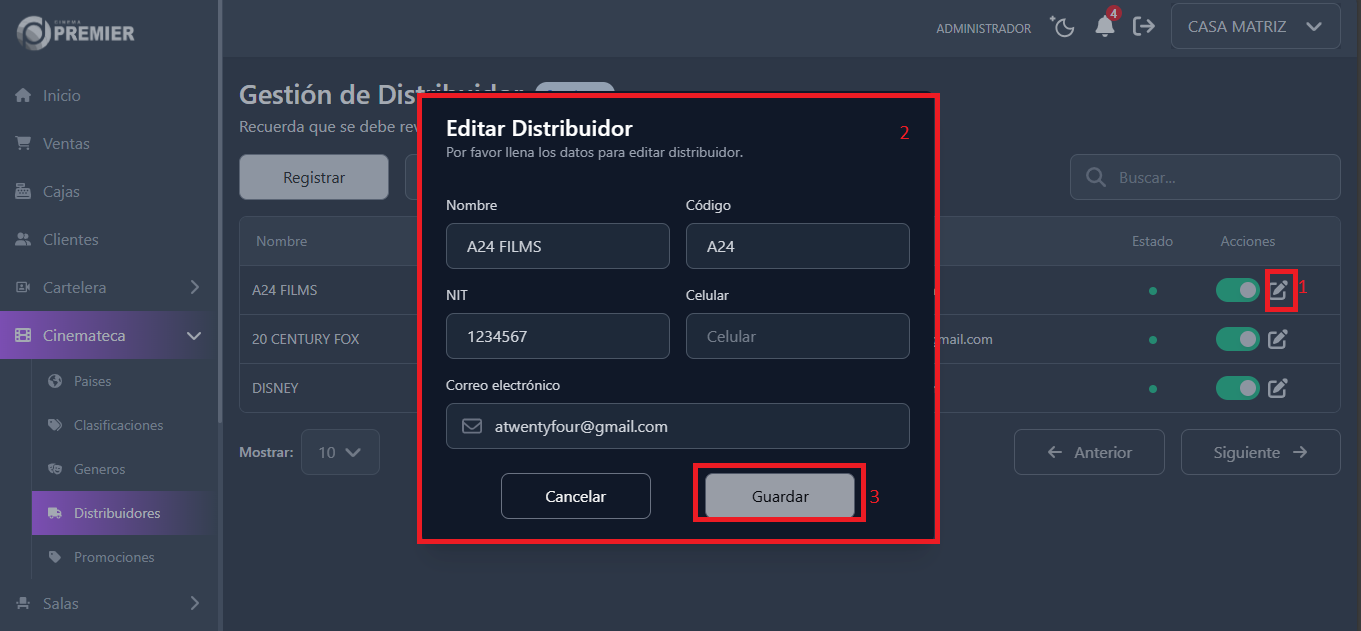This screenshot has height=631, width=1361.
Task: Open notifications via the bell icon
Action: pos(1105,27)
